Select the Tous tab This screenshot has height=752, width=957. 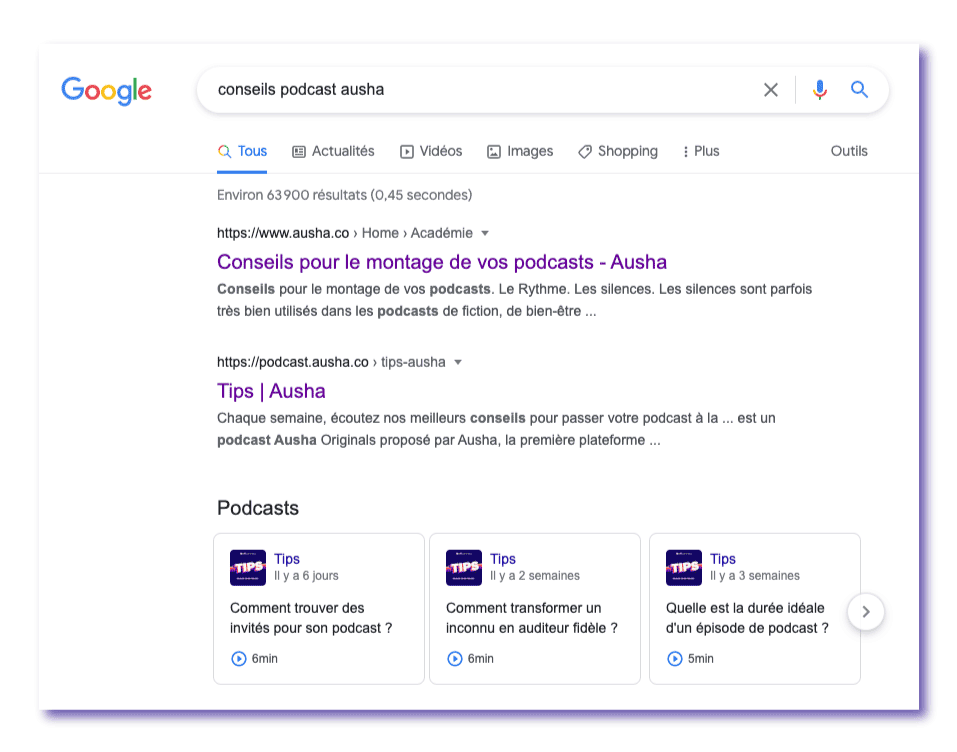pos(242,151)
